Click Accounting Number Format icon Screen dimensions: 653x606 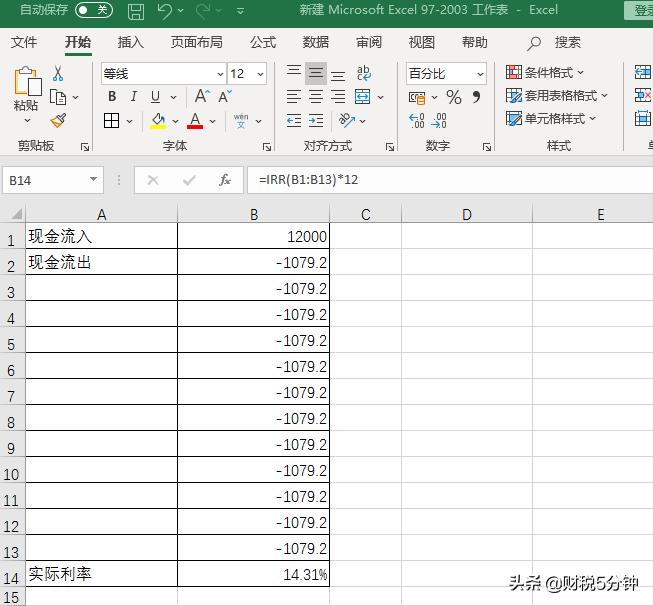coord(417,97)
